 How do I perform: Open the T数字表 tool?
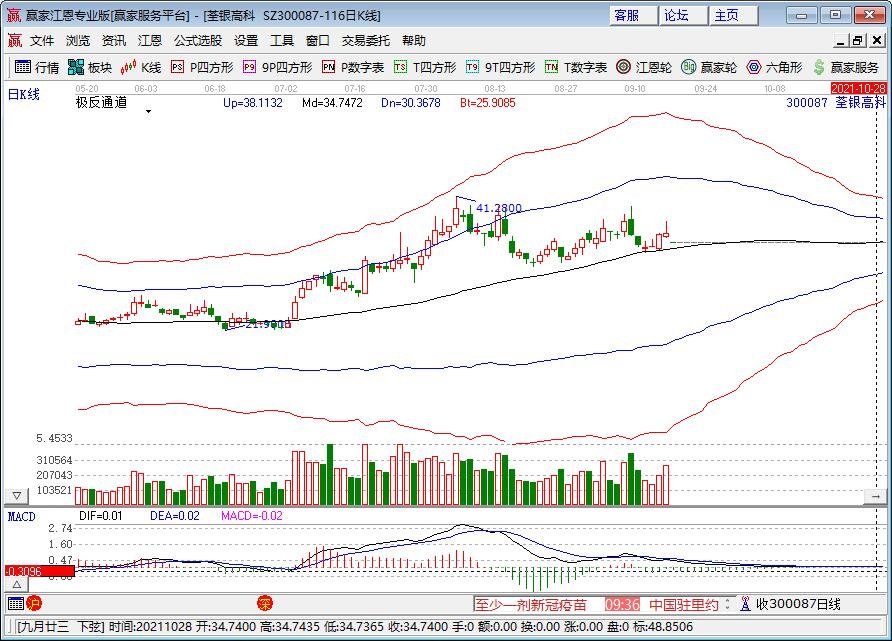(x=576, y=67)
